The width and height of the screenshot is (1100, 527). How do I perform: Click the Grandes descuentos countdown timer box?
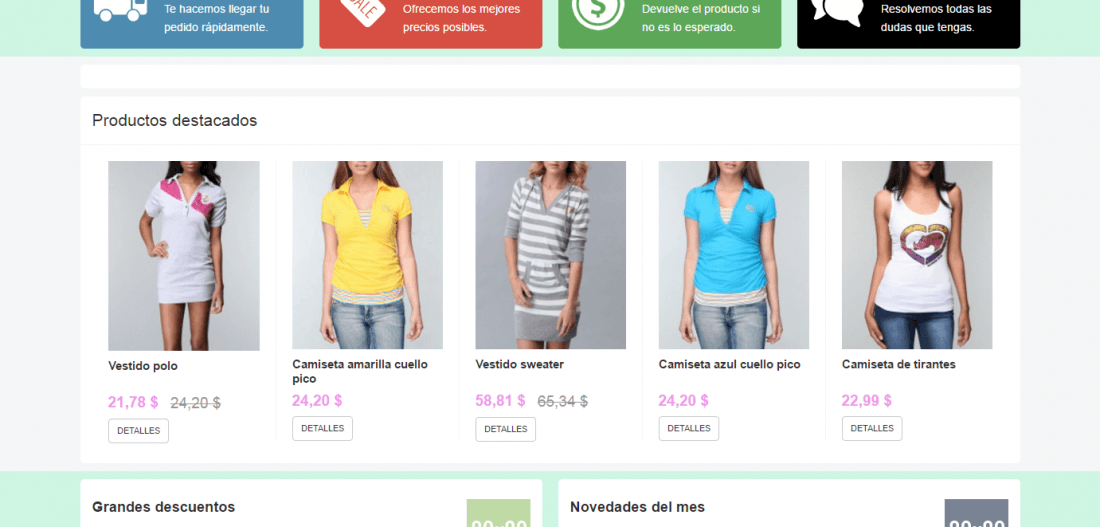498,513
